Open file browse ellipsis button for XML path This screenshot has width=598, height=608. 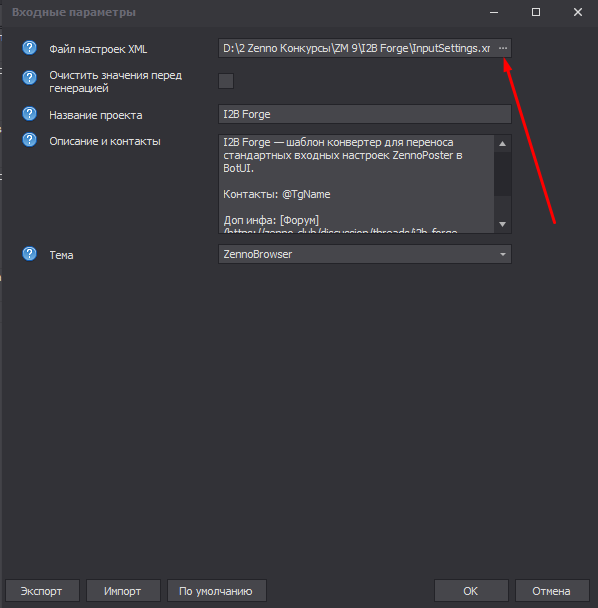click(x=503, y=48)
